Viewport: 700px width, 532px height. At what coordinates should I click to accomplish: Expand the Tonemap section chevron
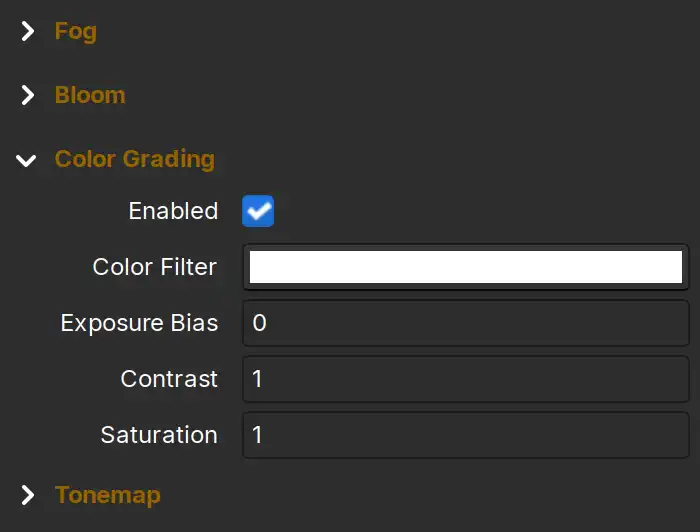point(28,495)
